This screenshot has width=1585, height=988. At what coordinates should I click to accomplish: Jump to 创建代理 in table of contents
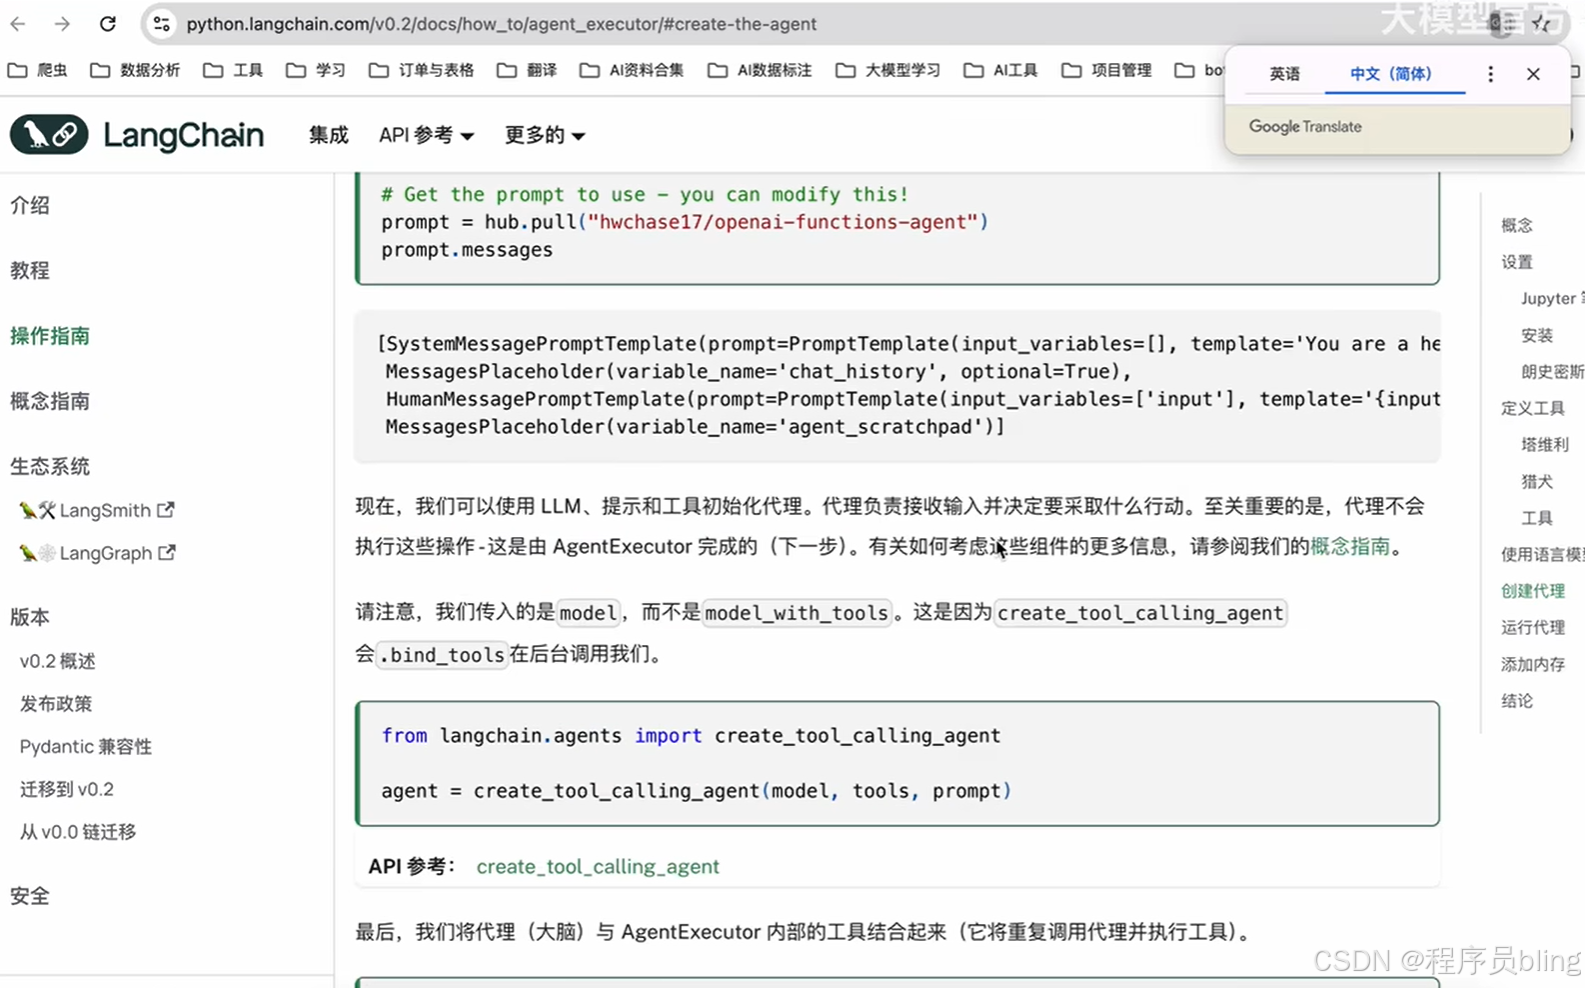[x=1533, y=591]
